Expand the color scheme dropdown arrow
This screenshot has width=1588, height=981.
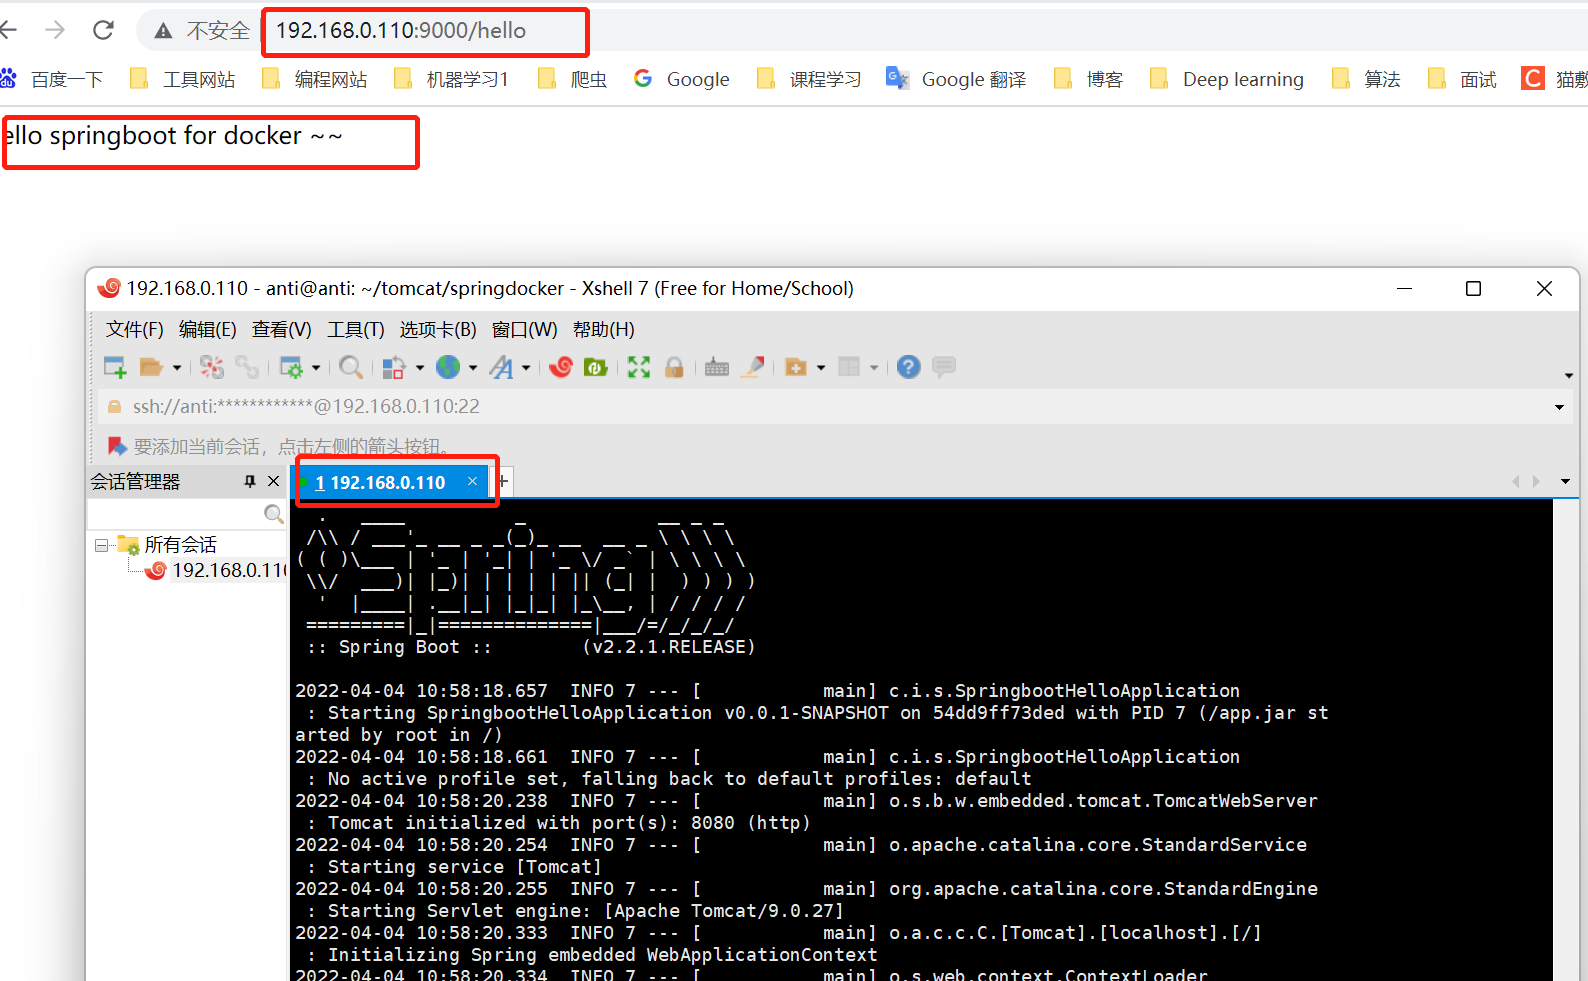(x=420, y=368)
